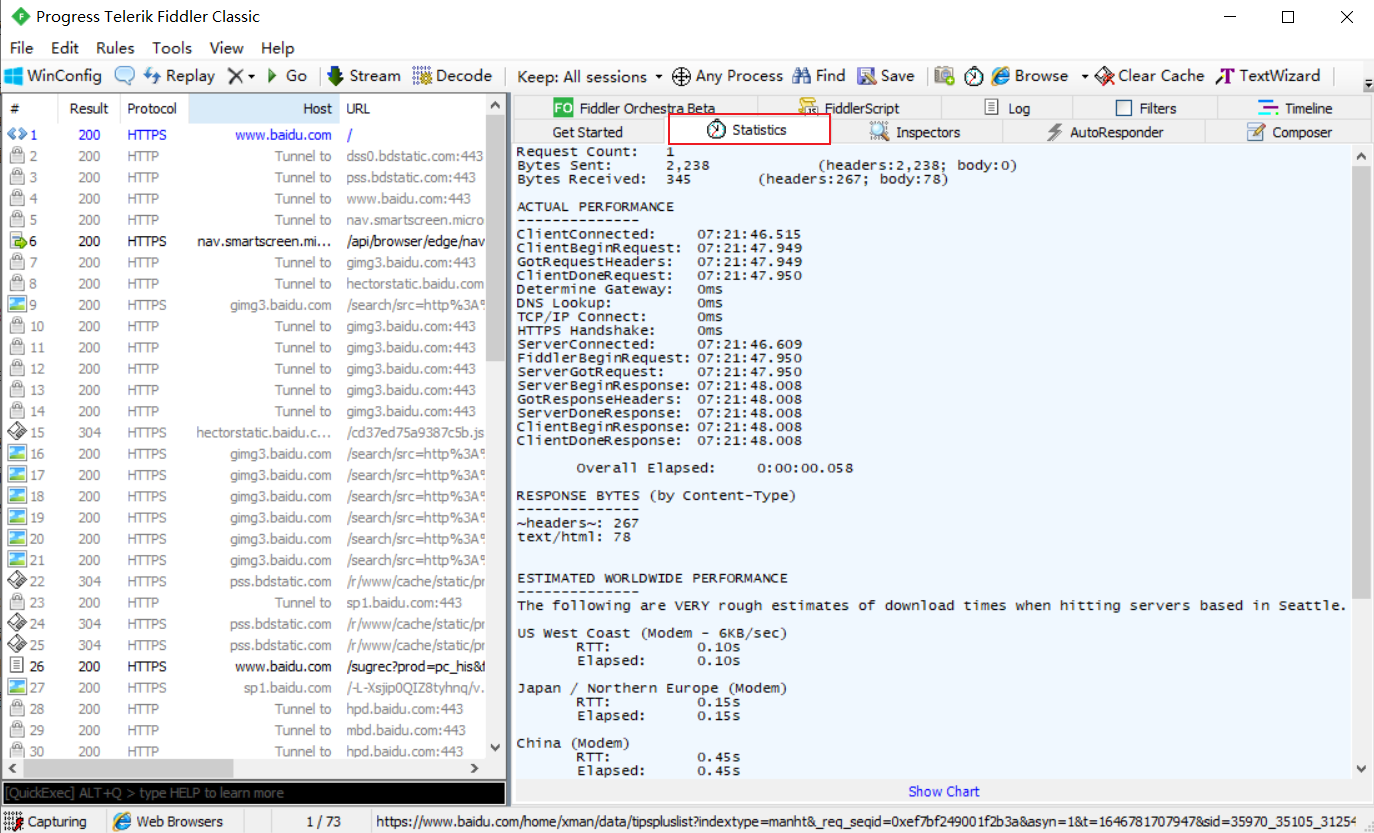
Task: Open Find sessions binoculars tool
Action: click(x=819, y=76)
